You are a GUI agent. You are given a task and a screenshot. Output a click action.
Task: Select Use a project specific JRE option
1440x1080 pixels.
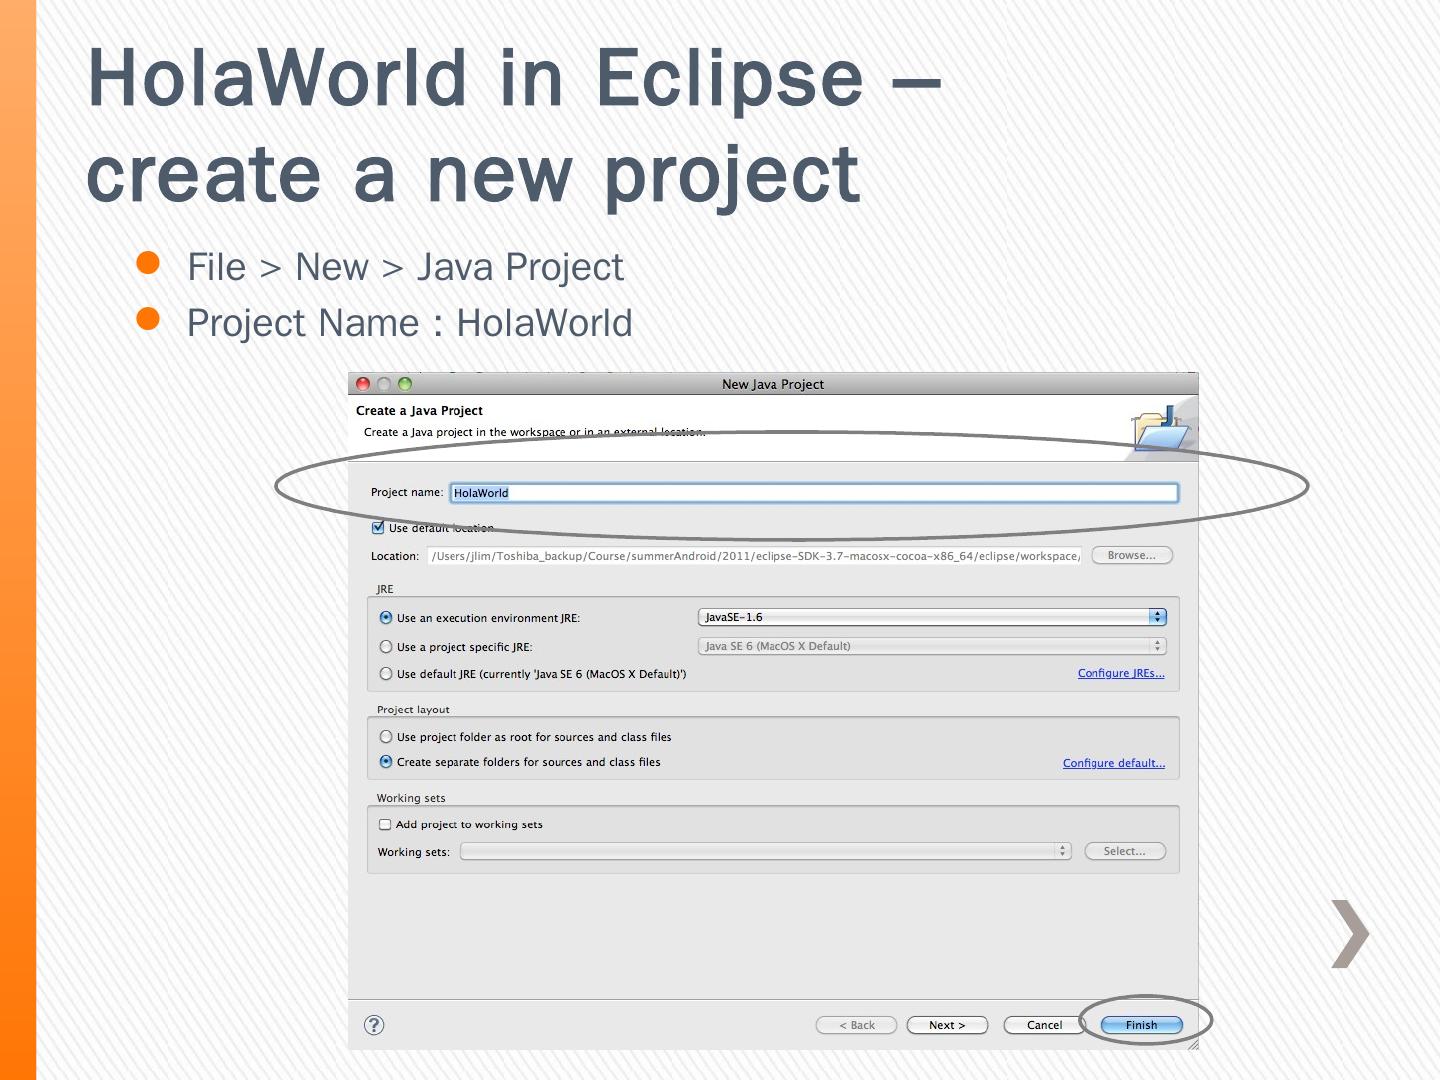[x=386, y=647]
